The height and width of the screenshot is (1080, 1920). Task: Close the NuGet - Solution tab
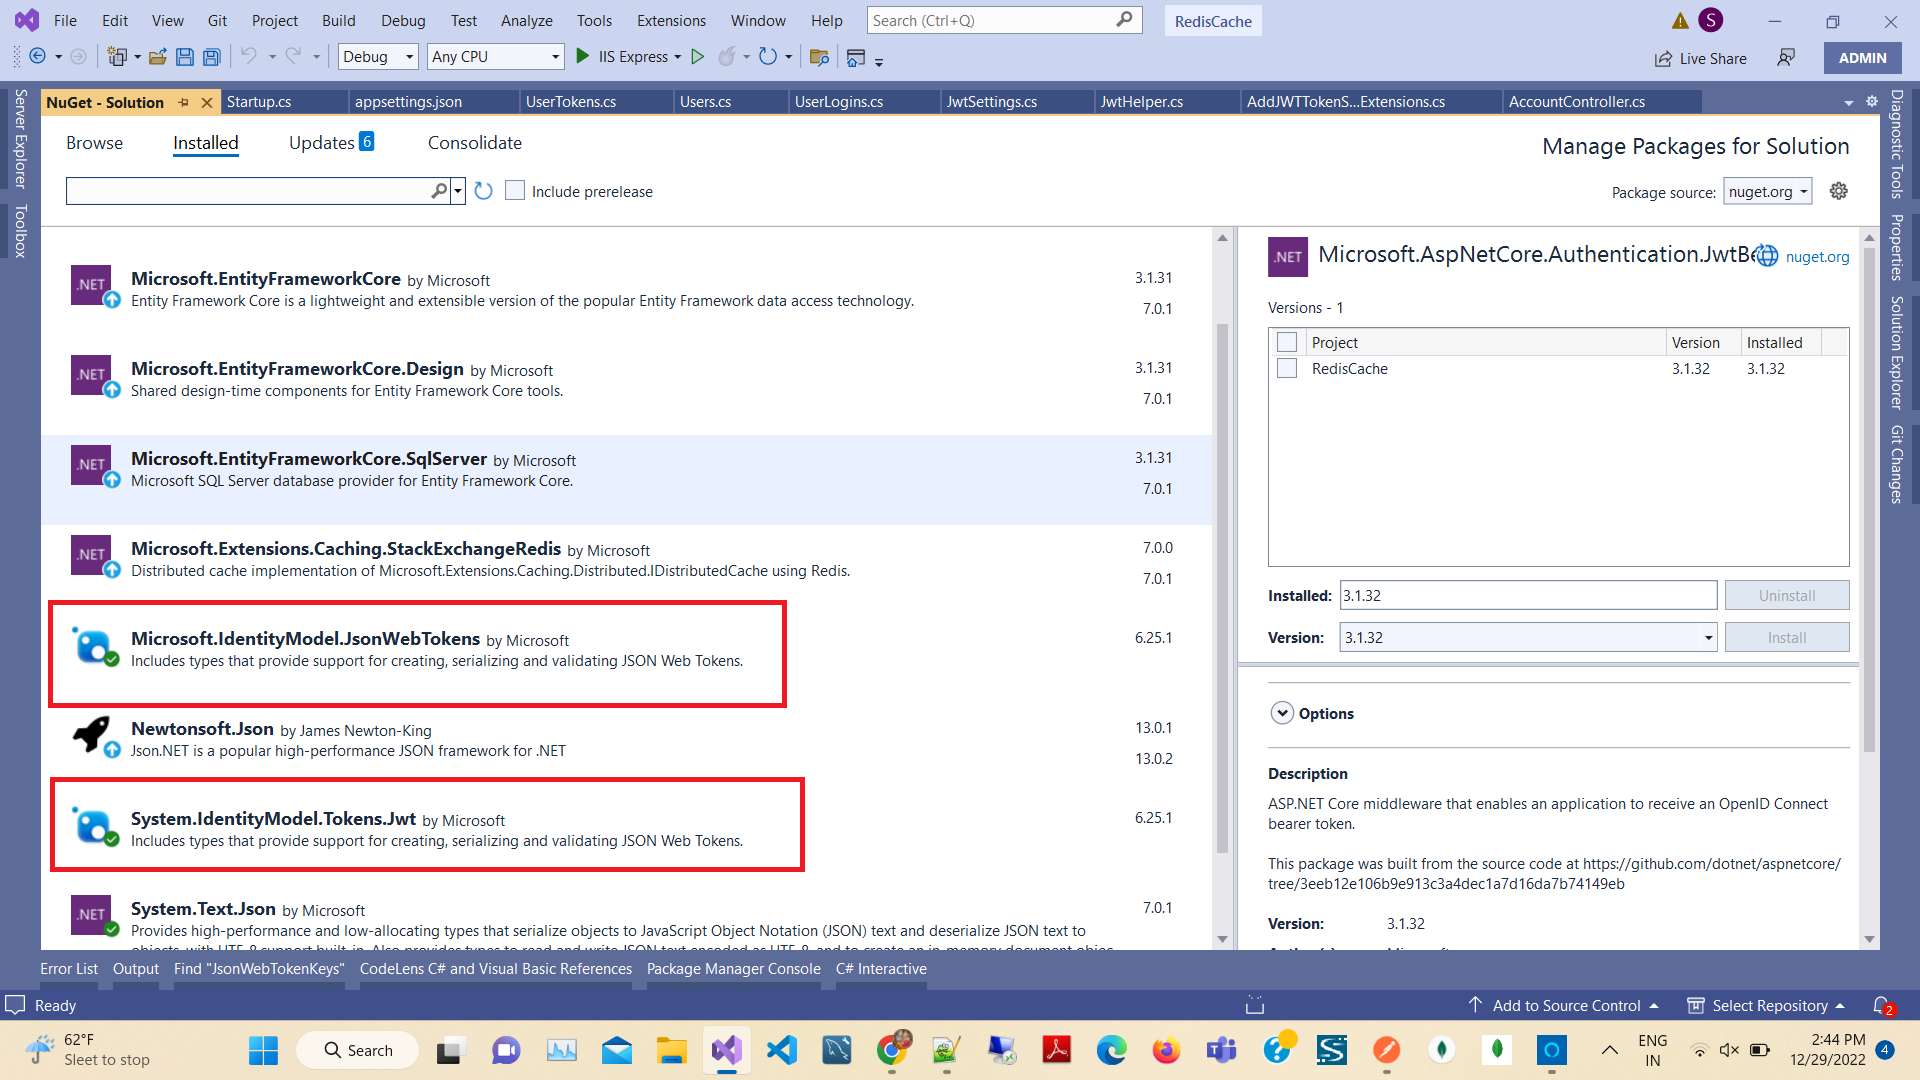click(x=207, y=102)
